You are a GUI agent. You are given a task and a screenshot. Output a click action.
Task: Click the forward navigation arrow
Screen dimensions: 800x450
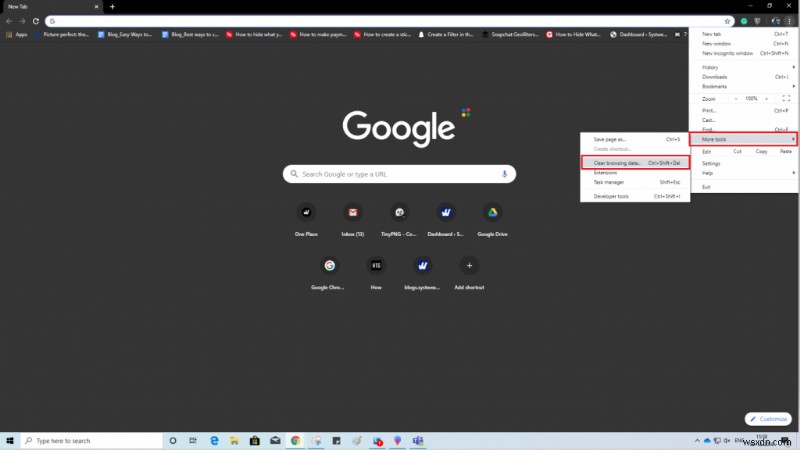22,21
